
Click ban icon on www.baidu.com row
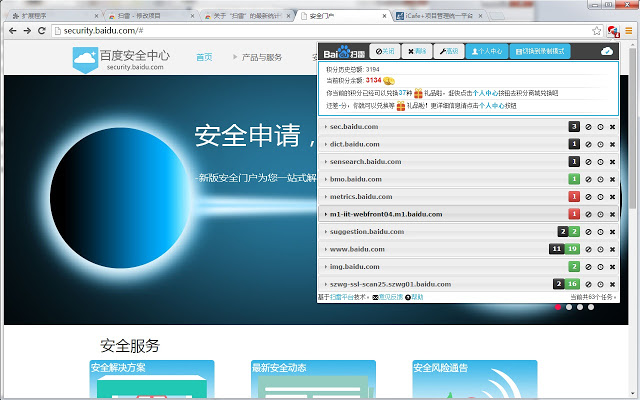point(588,249)
